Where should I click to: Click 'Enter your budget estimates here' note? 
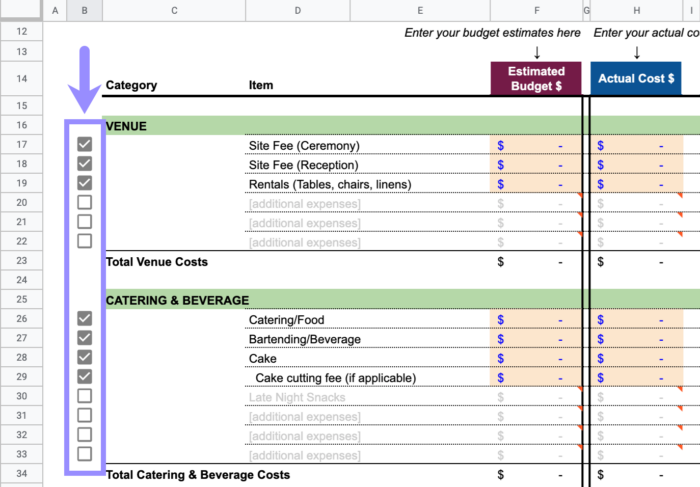[x=492, y=33]
